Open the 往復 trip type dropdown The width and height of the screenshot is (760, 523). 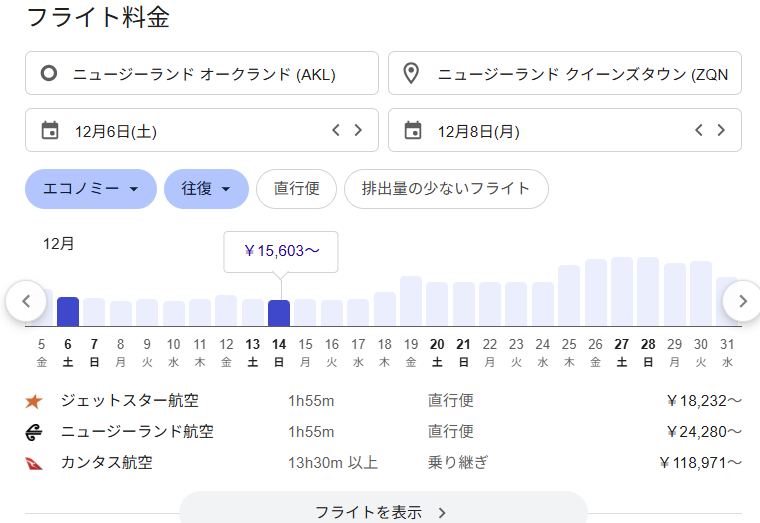pyautogui.click(x=206, y=189)
